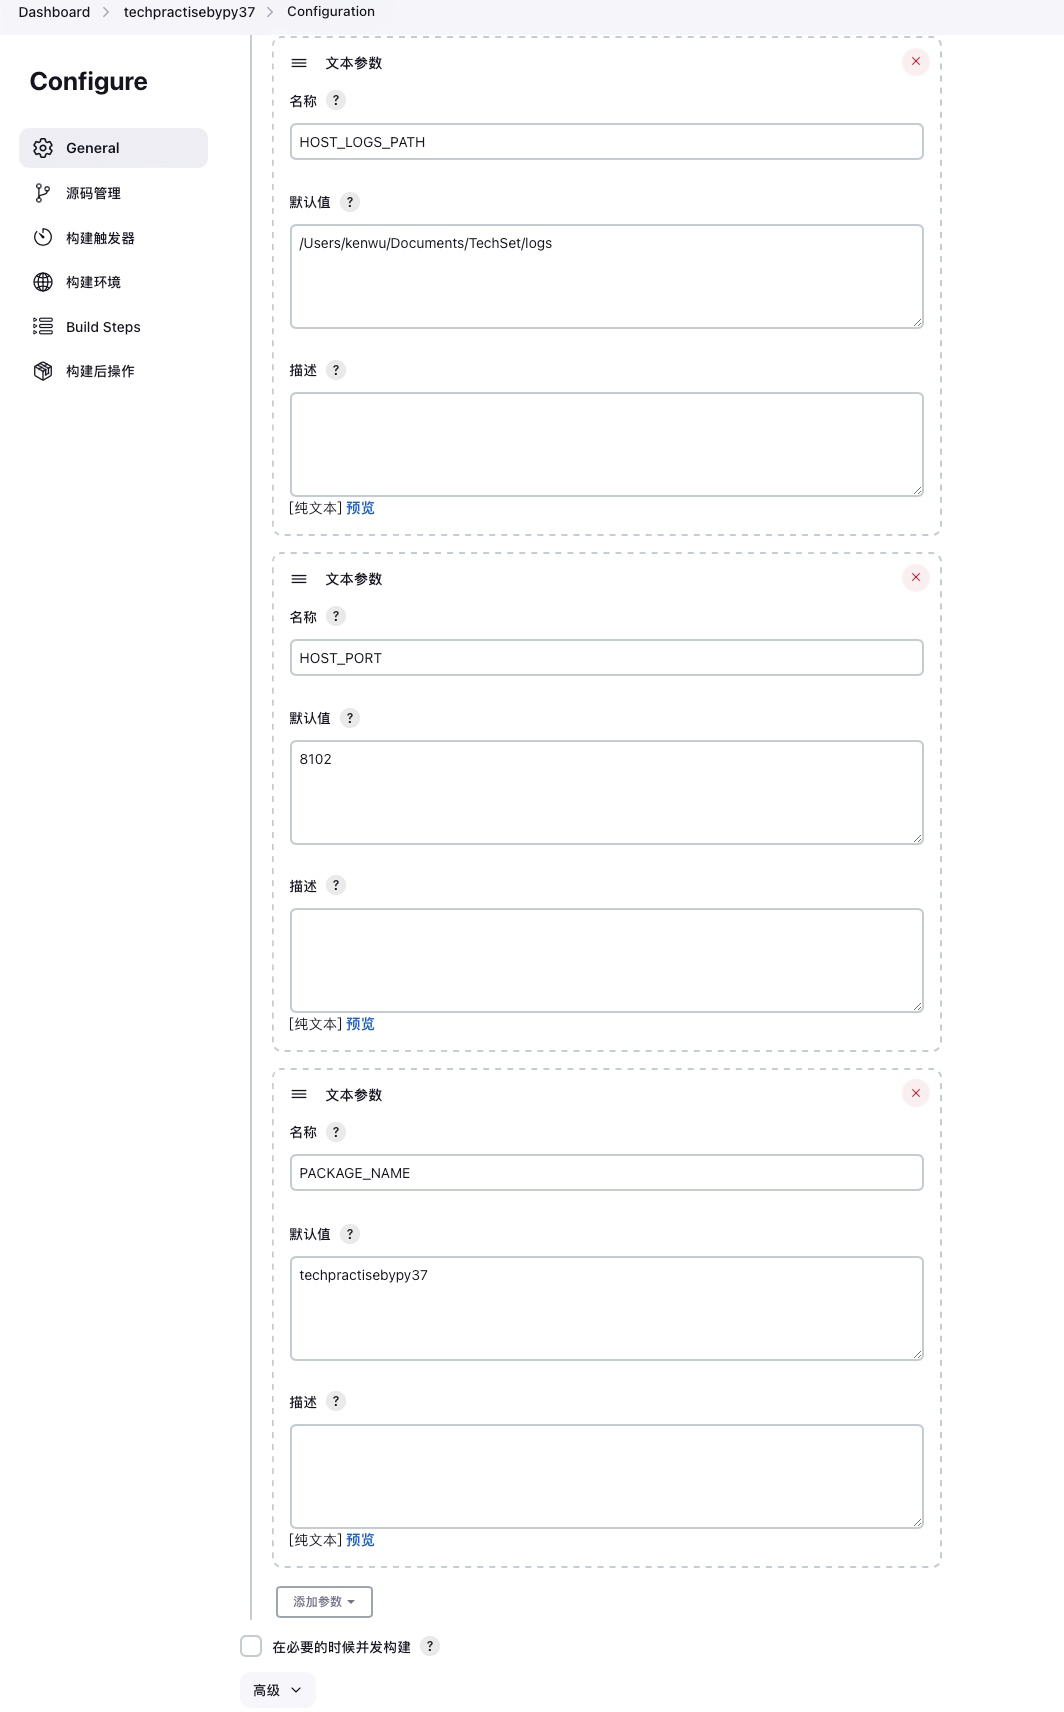Click drag handle of HOST_PORT parameter

click(x=299, y=579)
